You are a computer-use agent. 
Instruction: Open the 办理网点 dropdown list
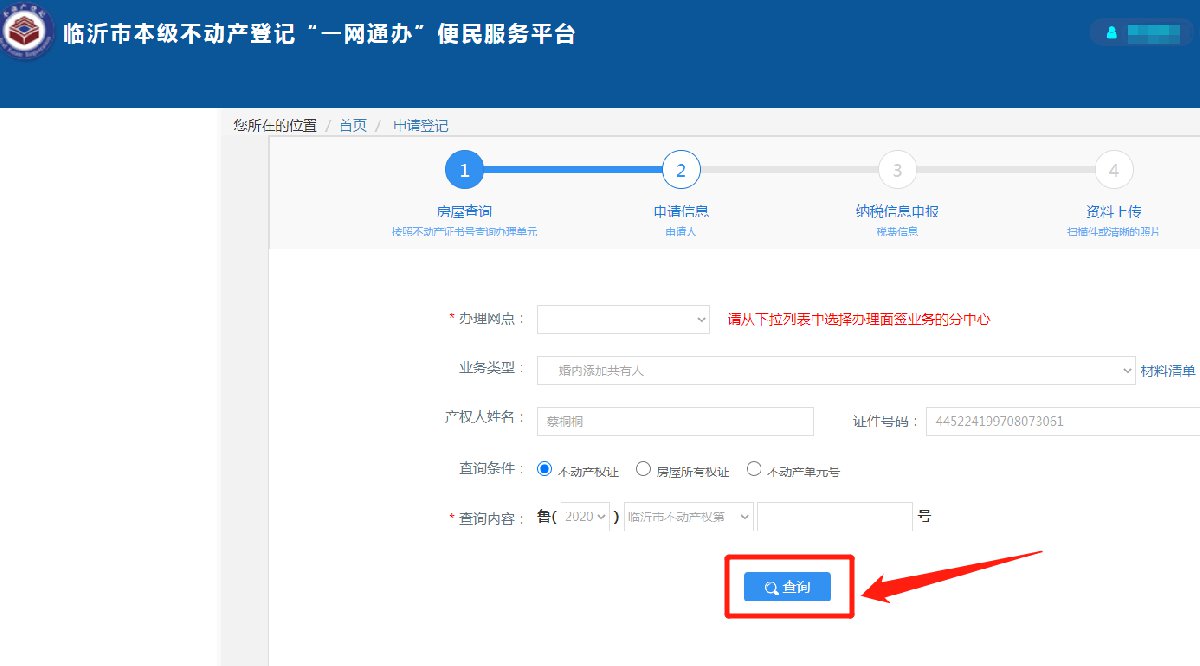623,319
